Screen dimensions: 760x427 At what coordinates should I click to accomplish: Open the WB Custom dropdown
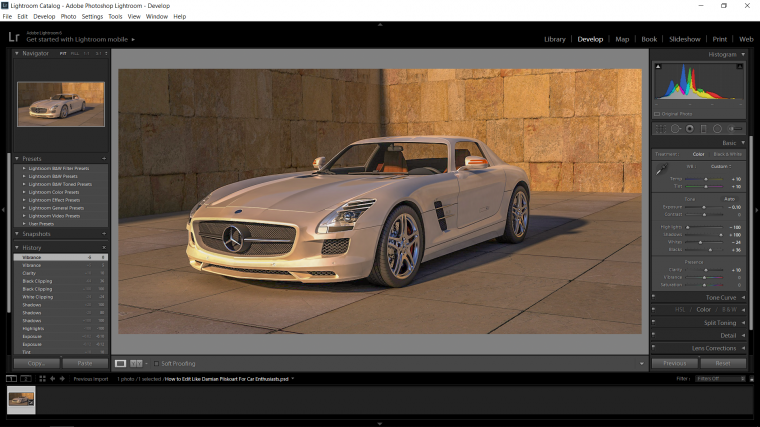[721, 166]
